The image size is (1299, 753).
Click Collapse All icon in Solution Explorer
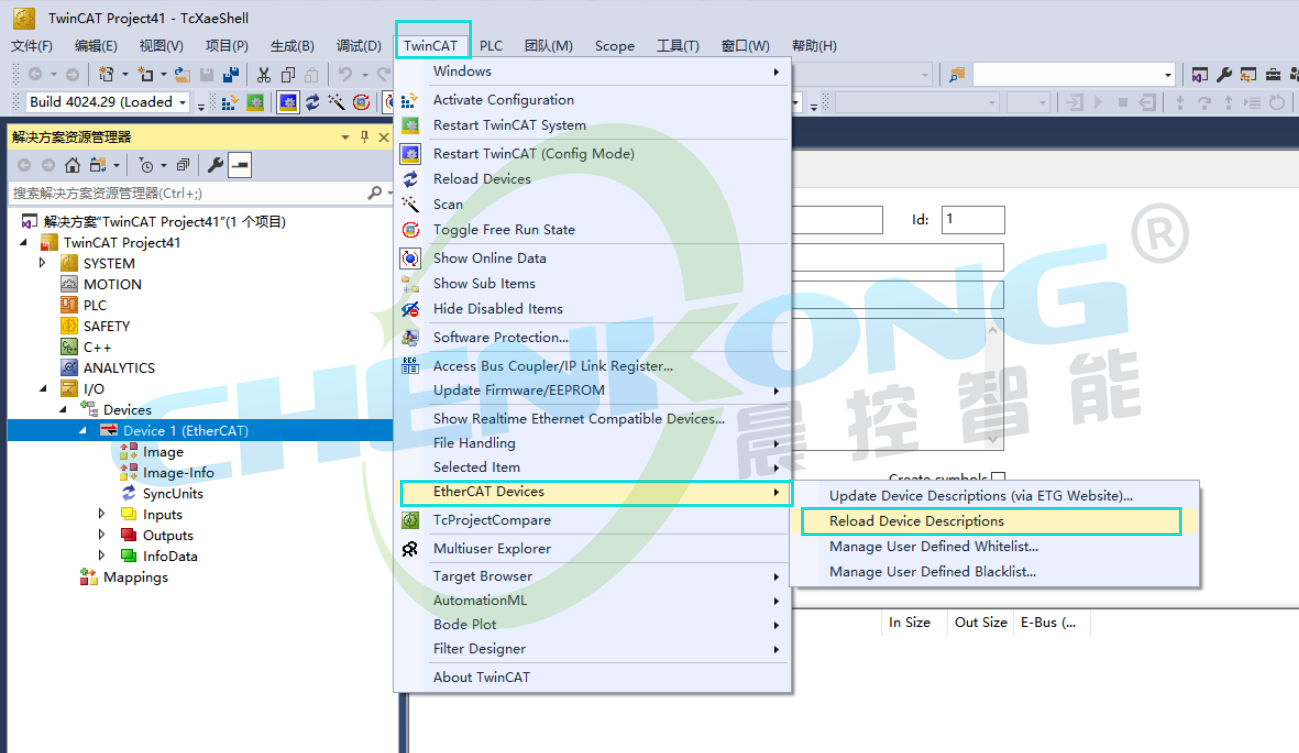coord(182,165)
